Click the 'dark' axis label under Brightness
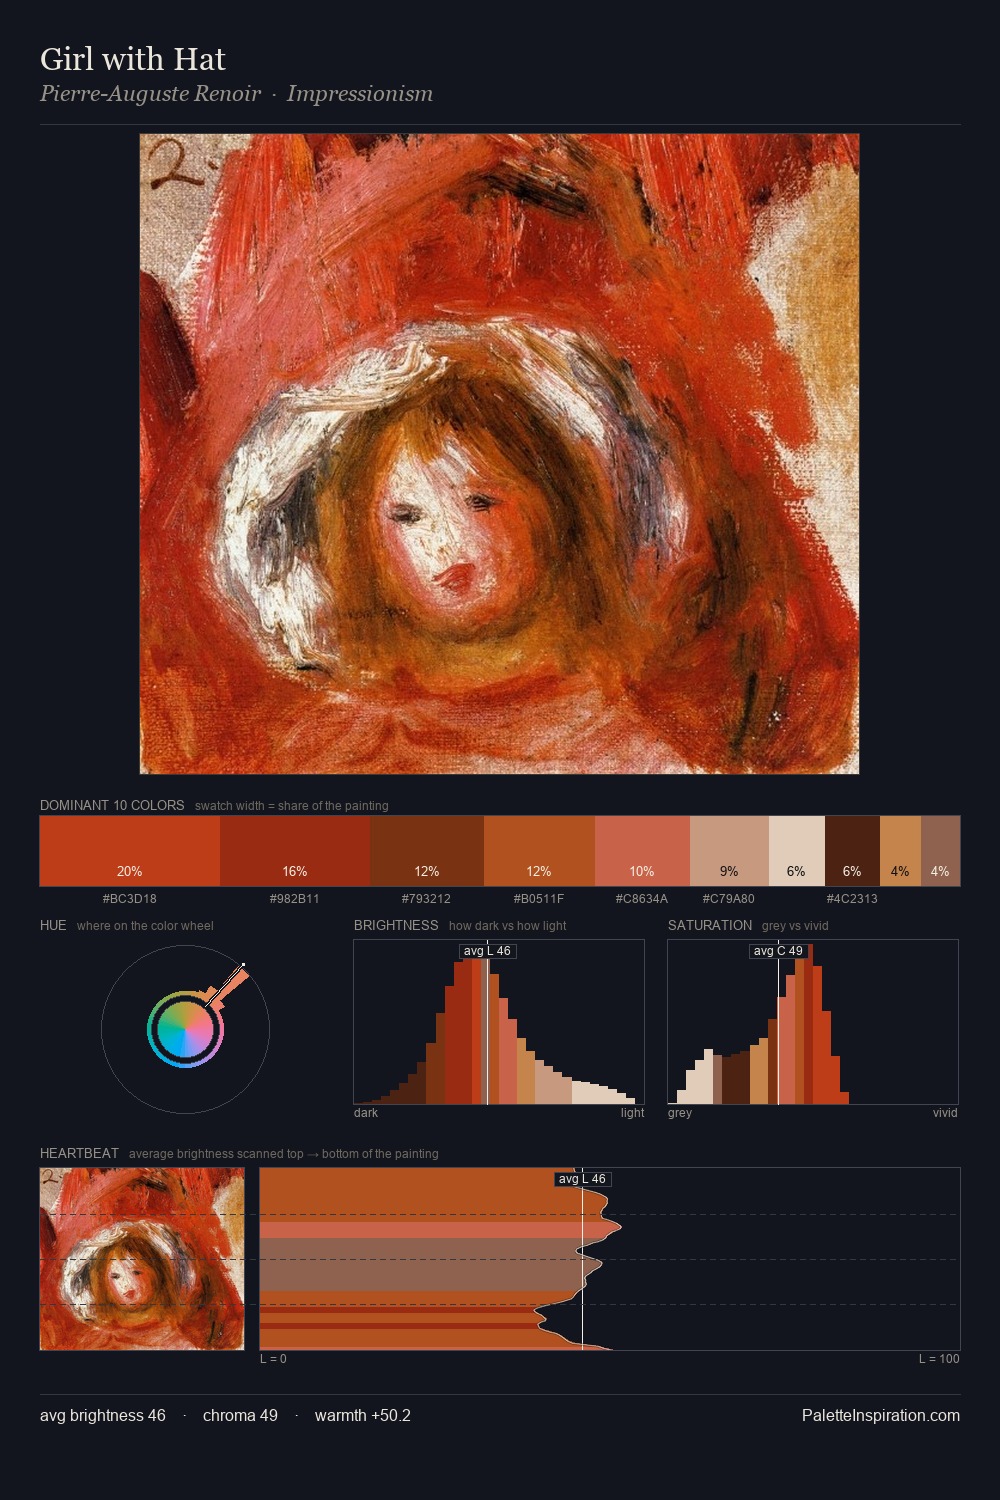 tap(366, 1113)
